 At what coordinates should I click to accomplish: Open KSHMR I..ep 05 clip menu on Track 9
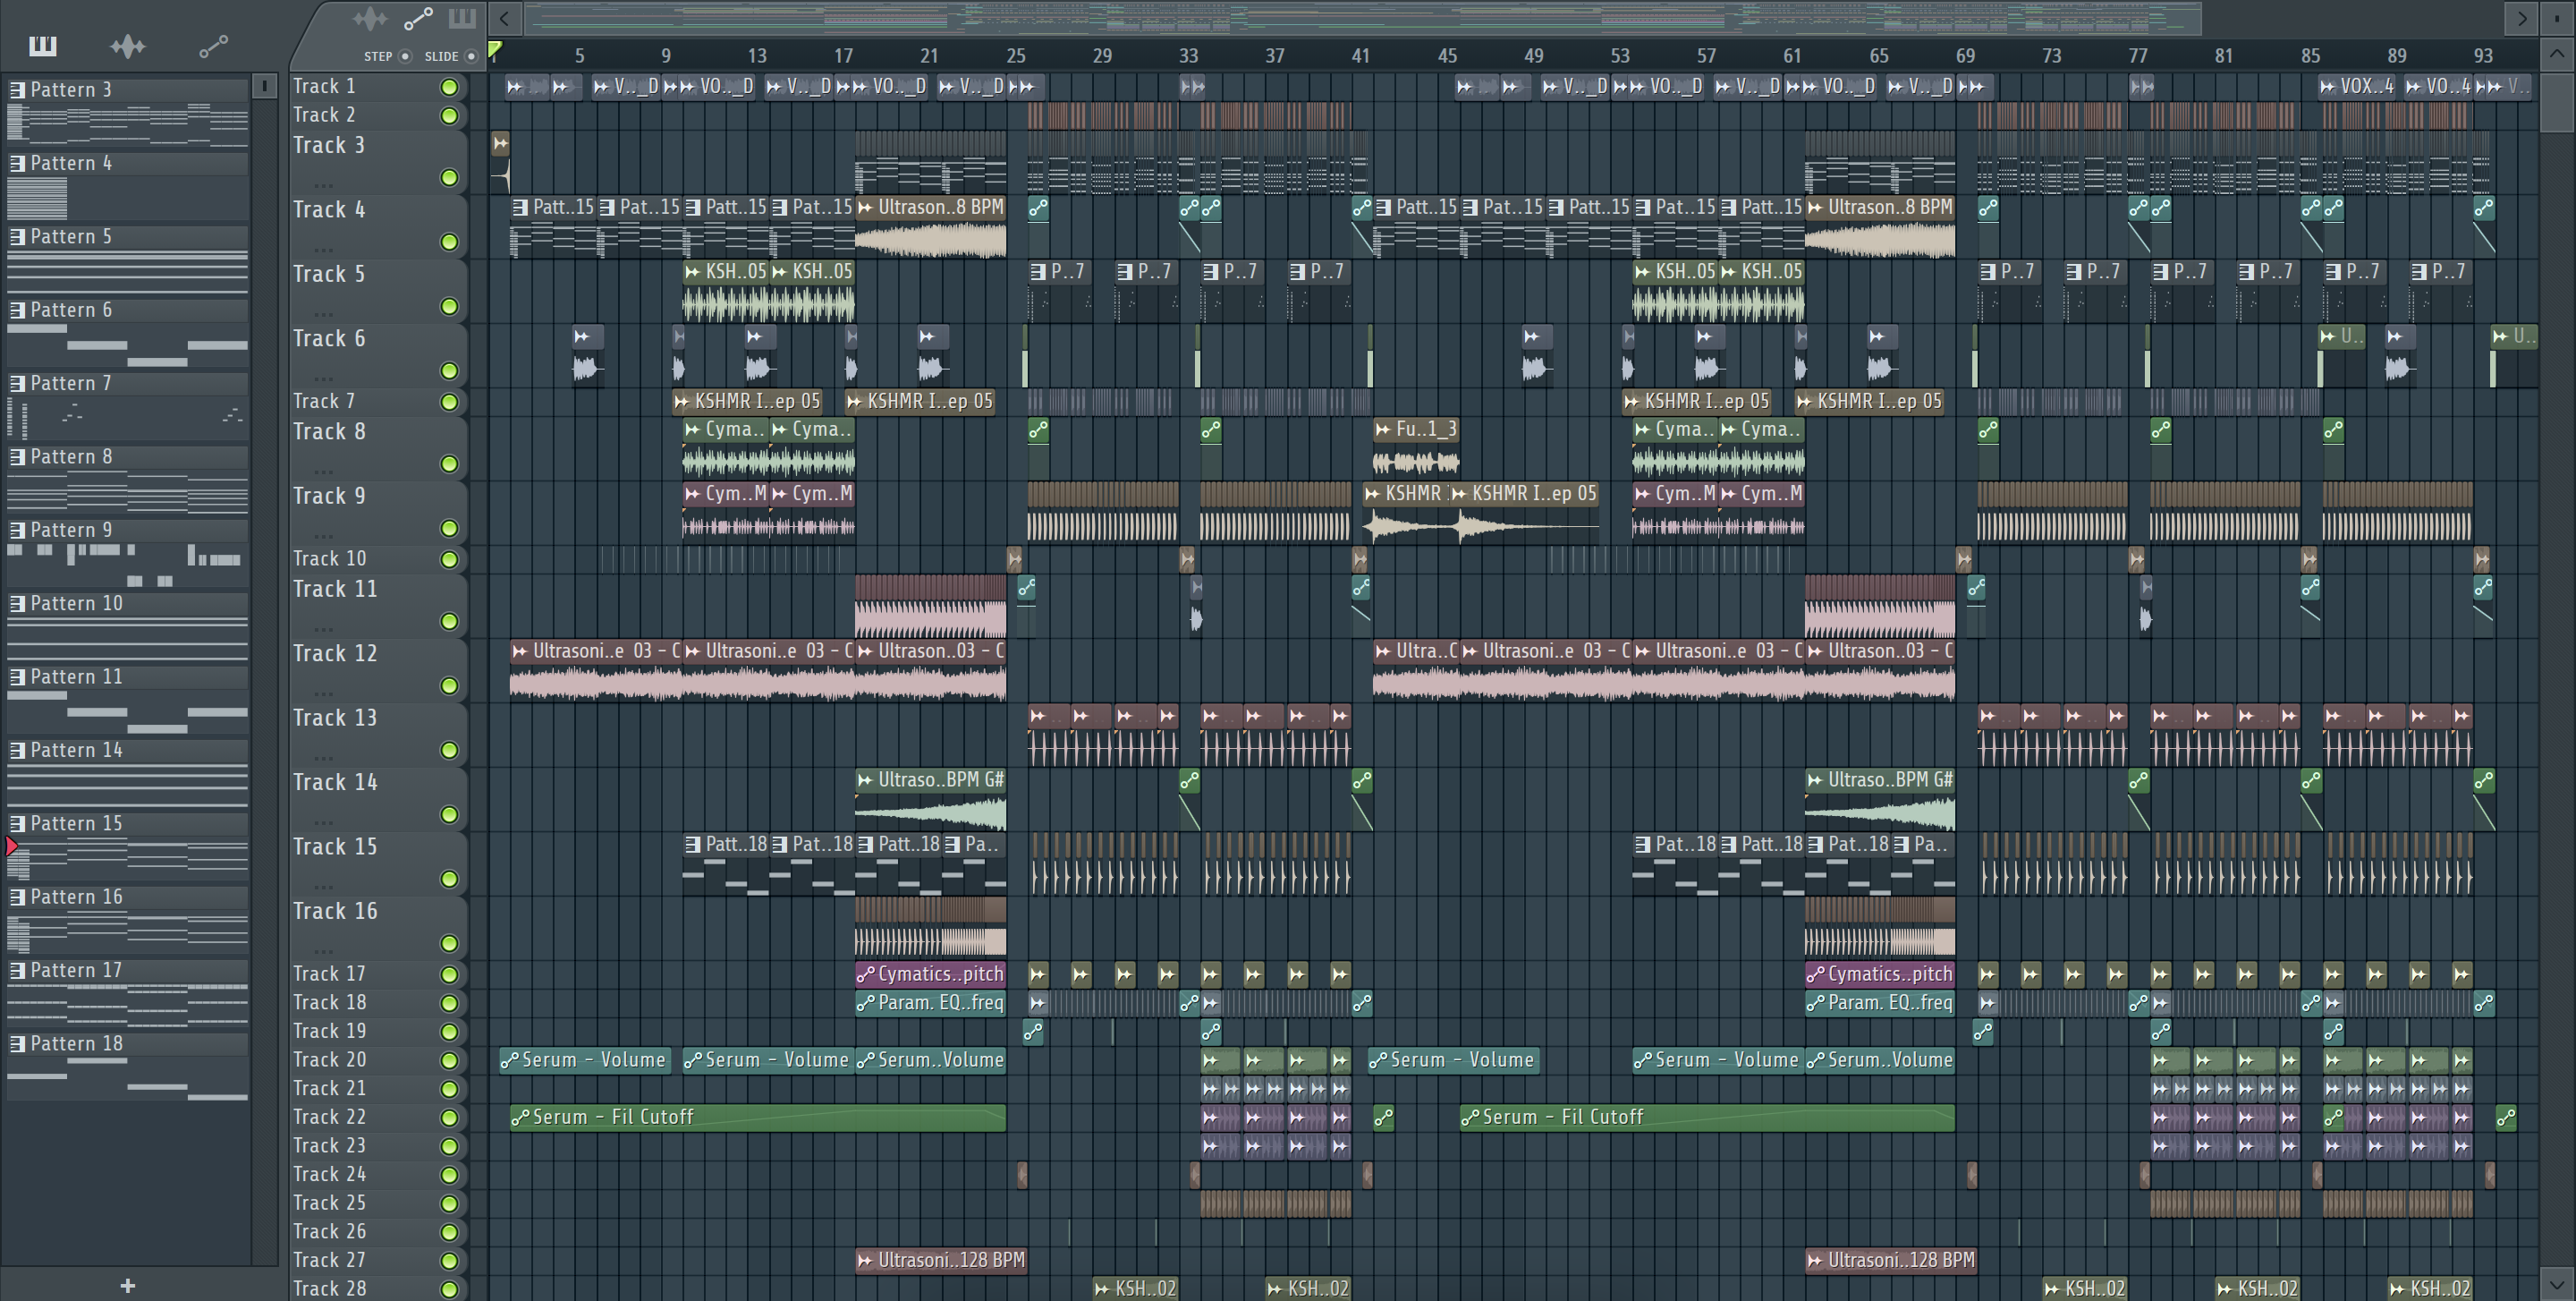(1458, 494)
